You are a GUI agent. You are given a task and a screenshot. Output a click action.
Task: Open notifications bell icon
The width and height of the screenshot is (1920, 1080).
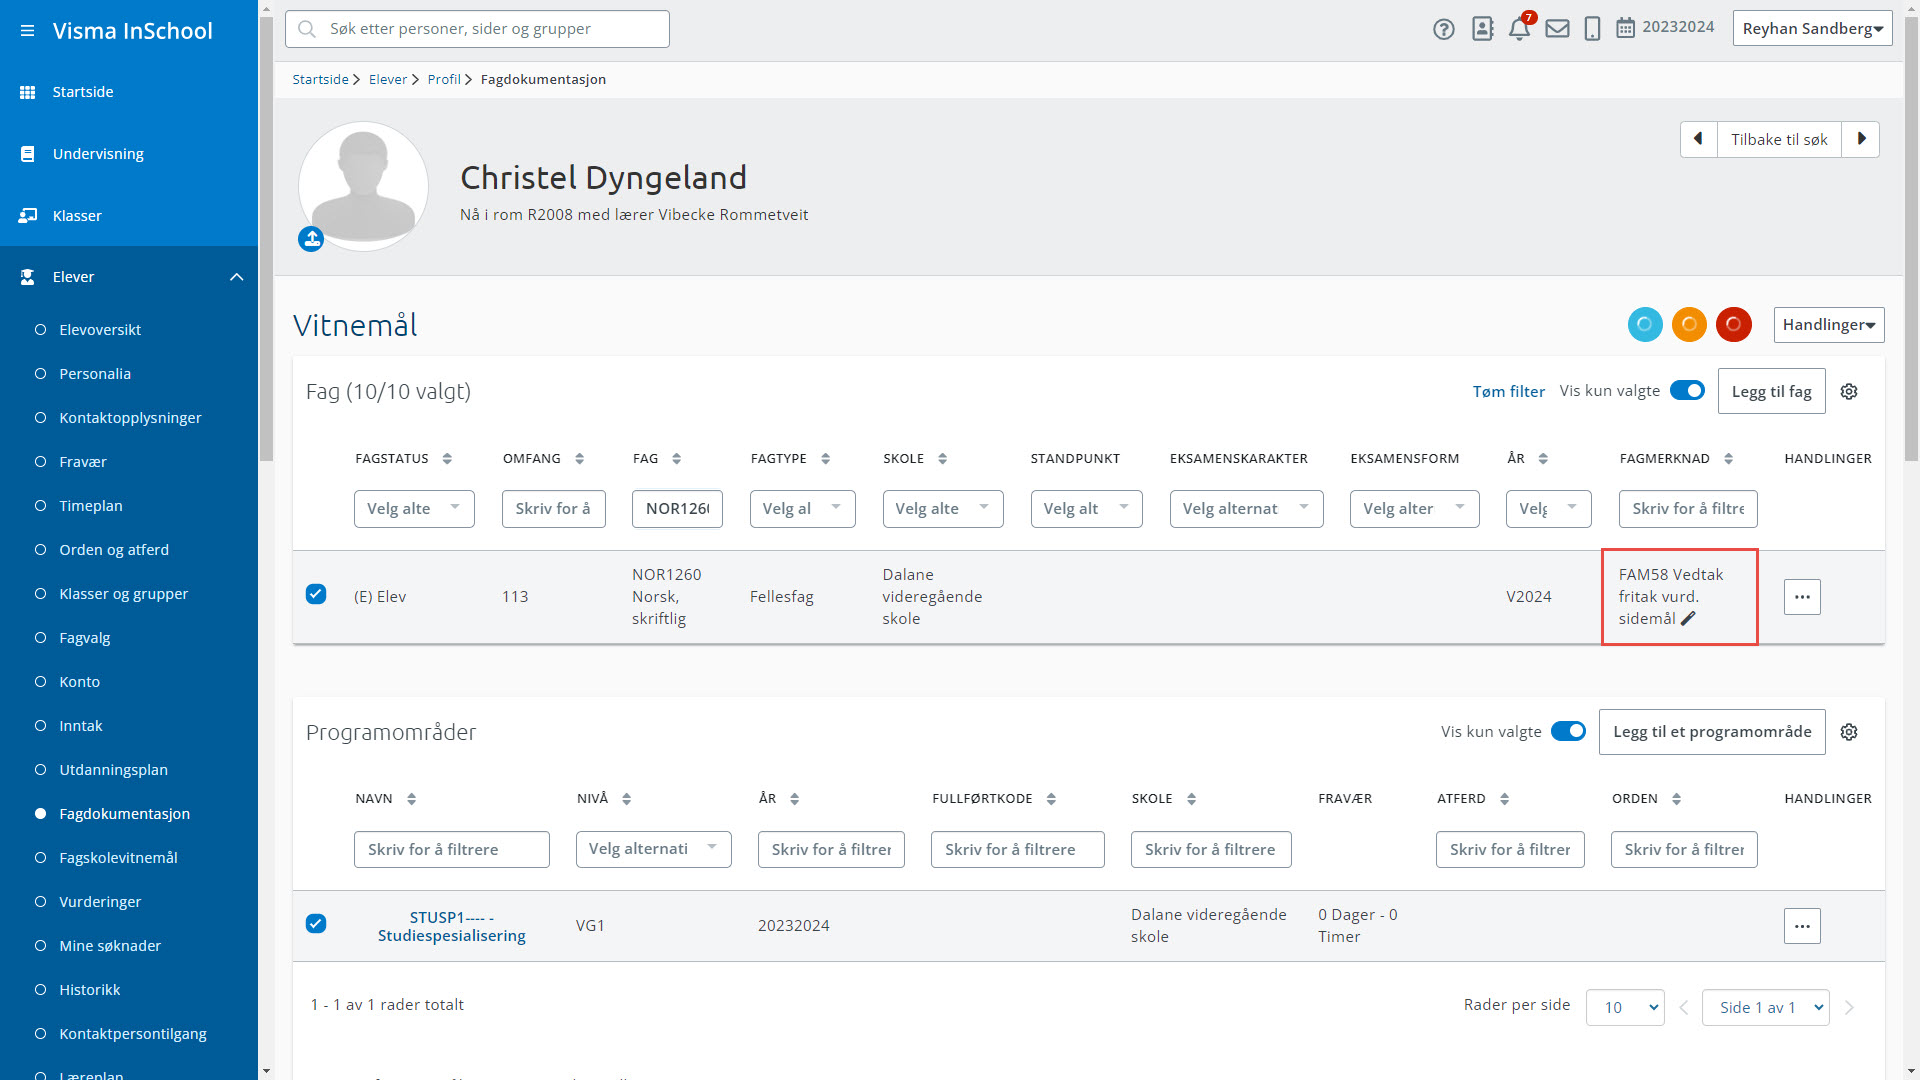coord(1518,29)
